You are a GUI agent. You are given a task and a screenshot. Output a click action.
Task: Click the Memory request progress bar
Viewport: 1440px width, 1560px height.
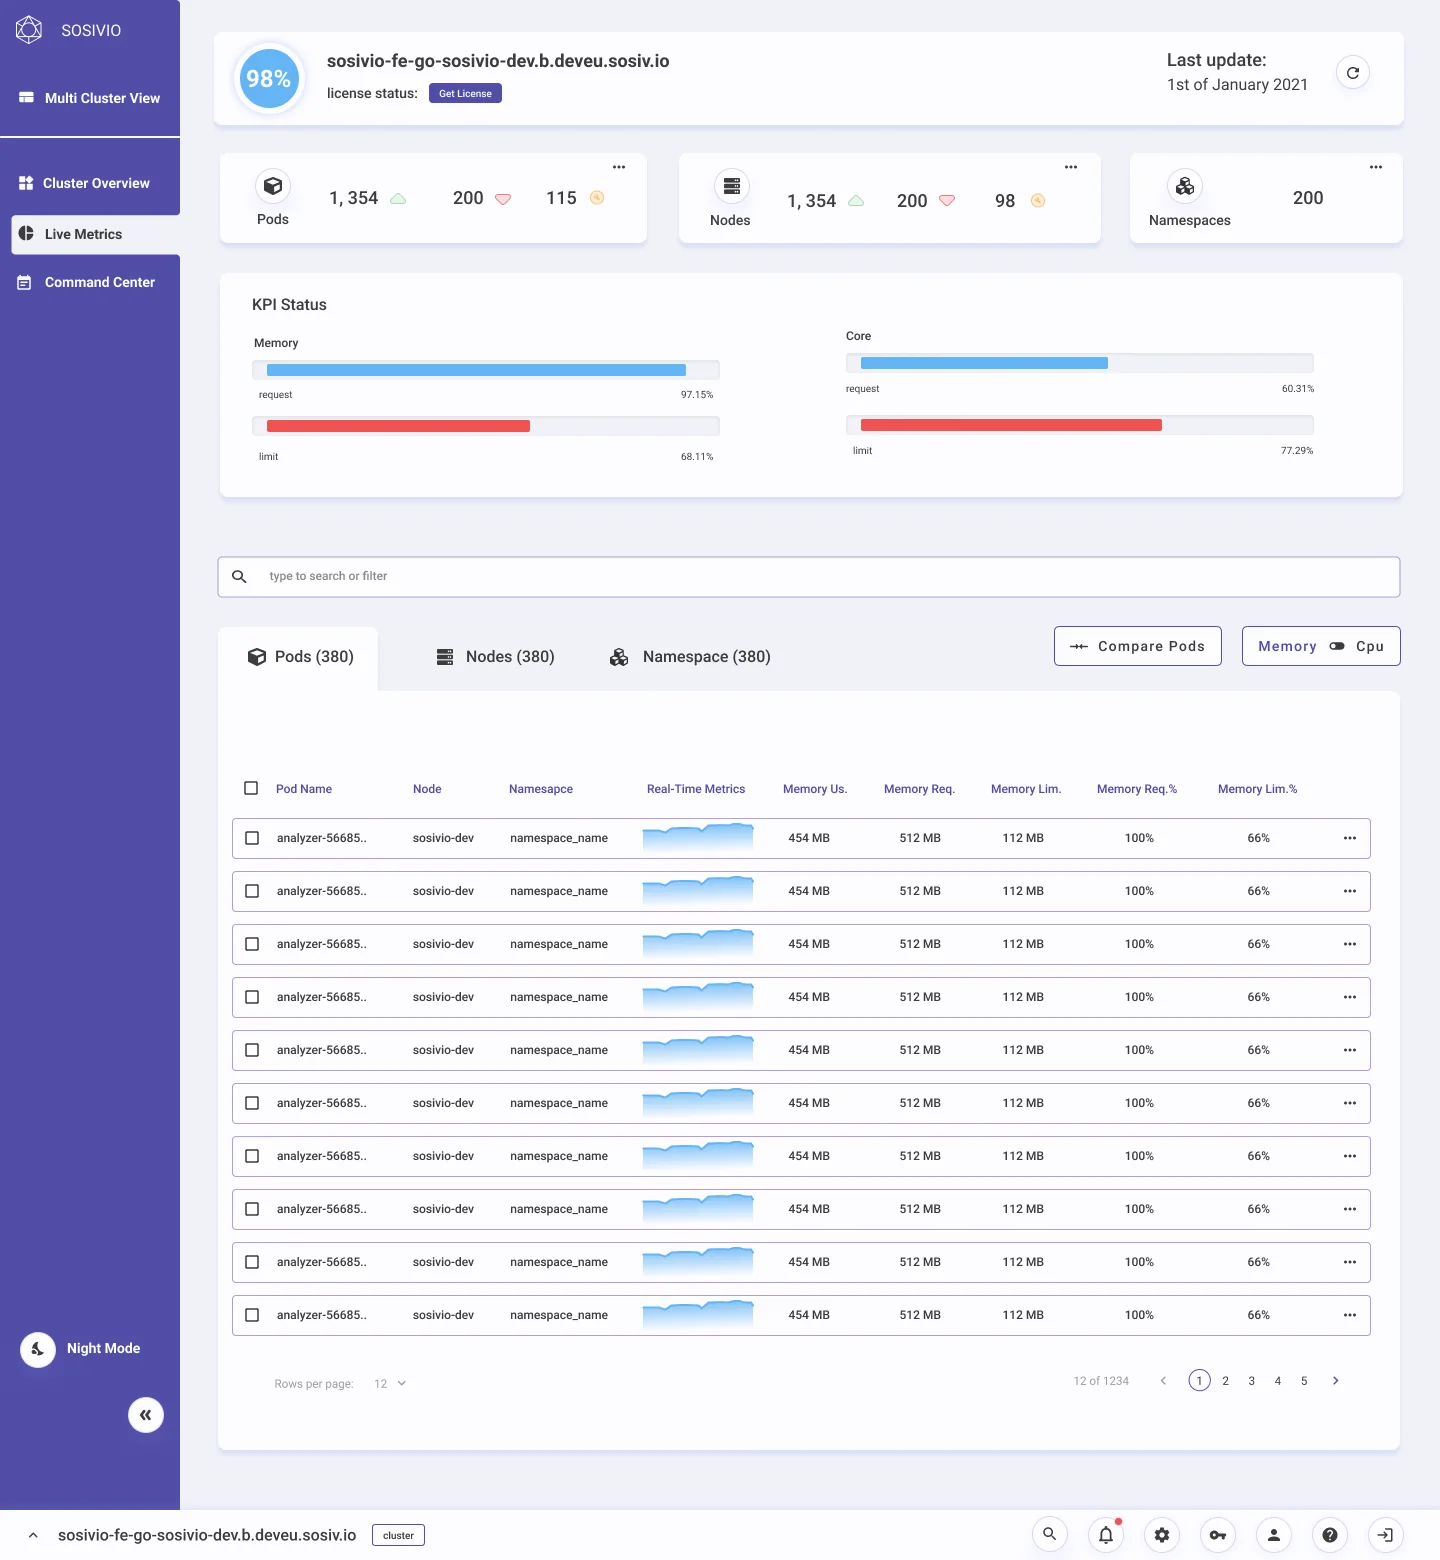point(486,370)
